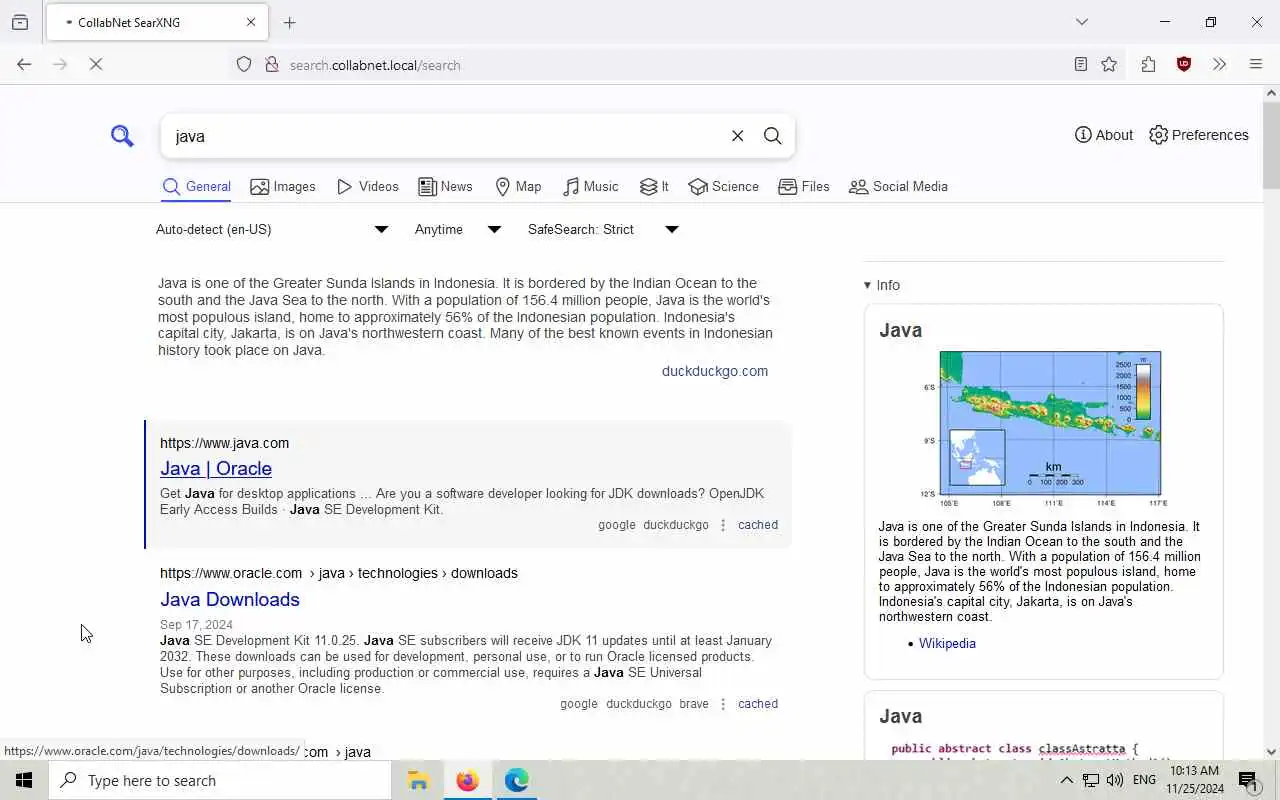Screen dimensions: 1280x800
Task: Stop page loading
Action: (97, 64)
